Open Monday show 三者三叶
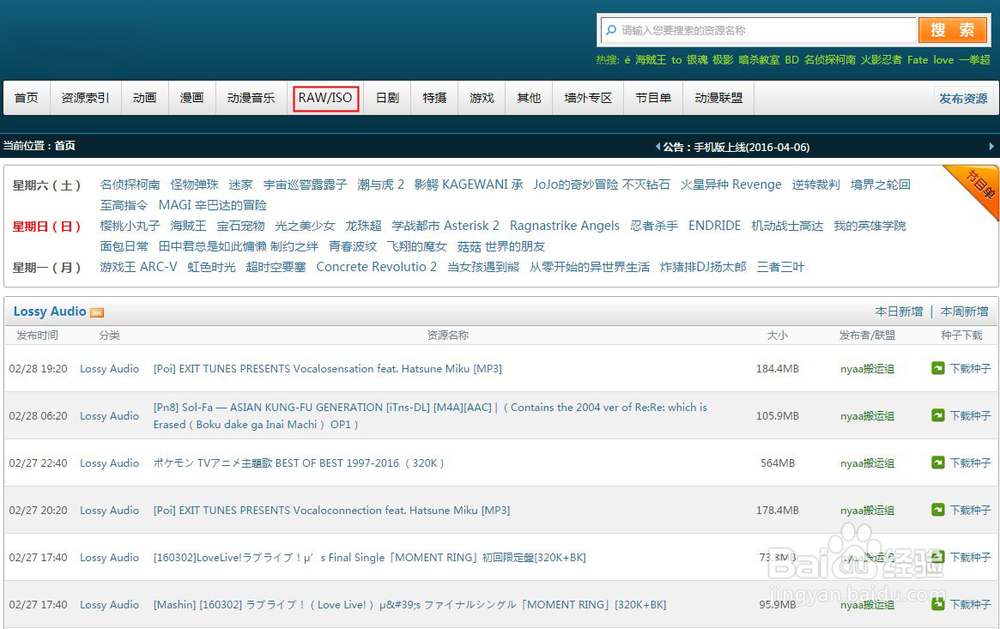 pyautogui.click(x=780, y=267)
